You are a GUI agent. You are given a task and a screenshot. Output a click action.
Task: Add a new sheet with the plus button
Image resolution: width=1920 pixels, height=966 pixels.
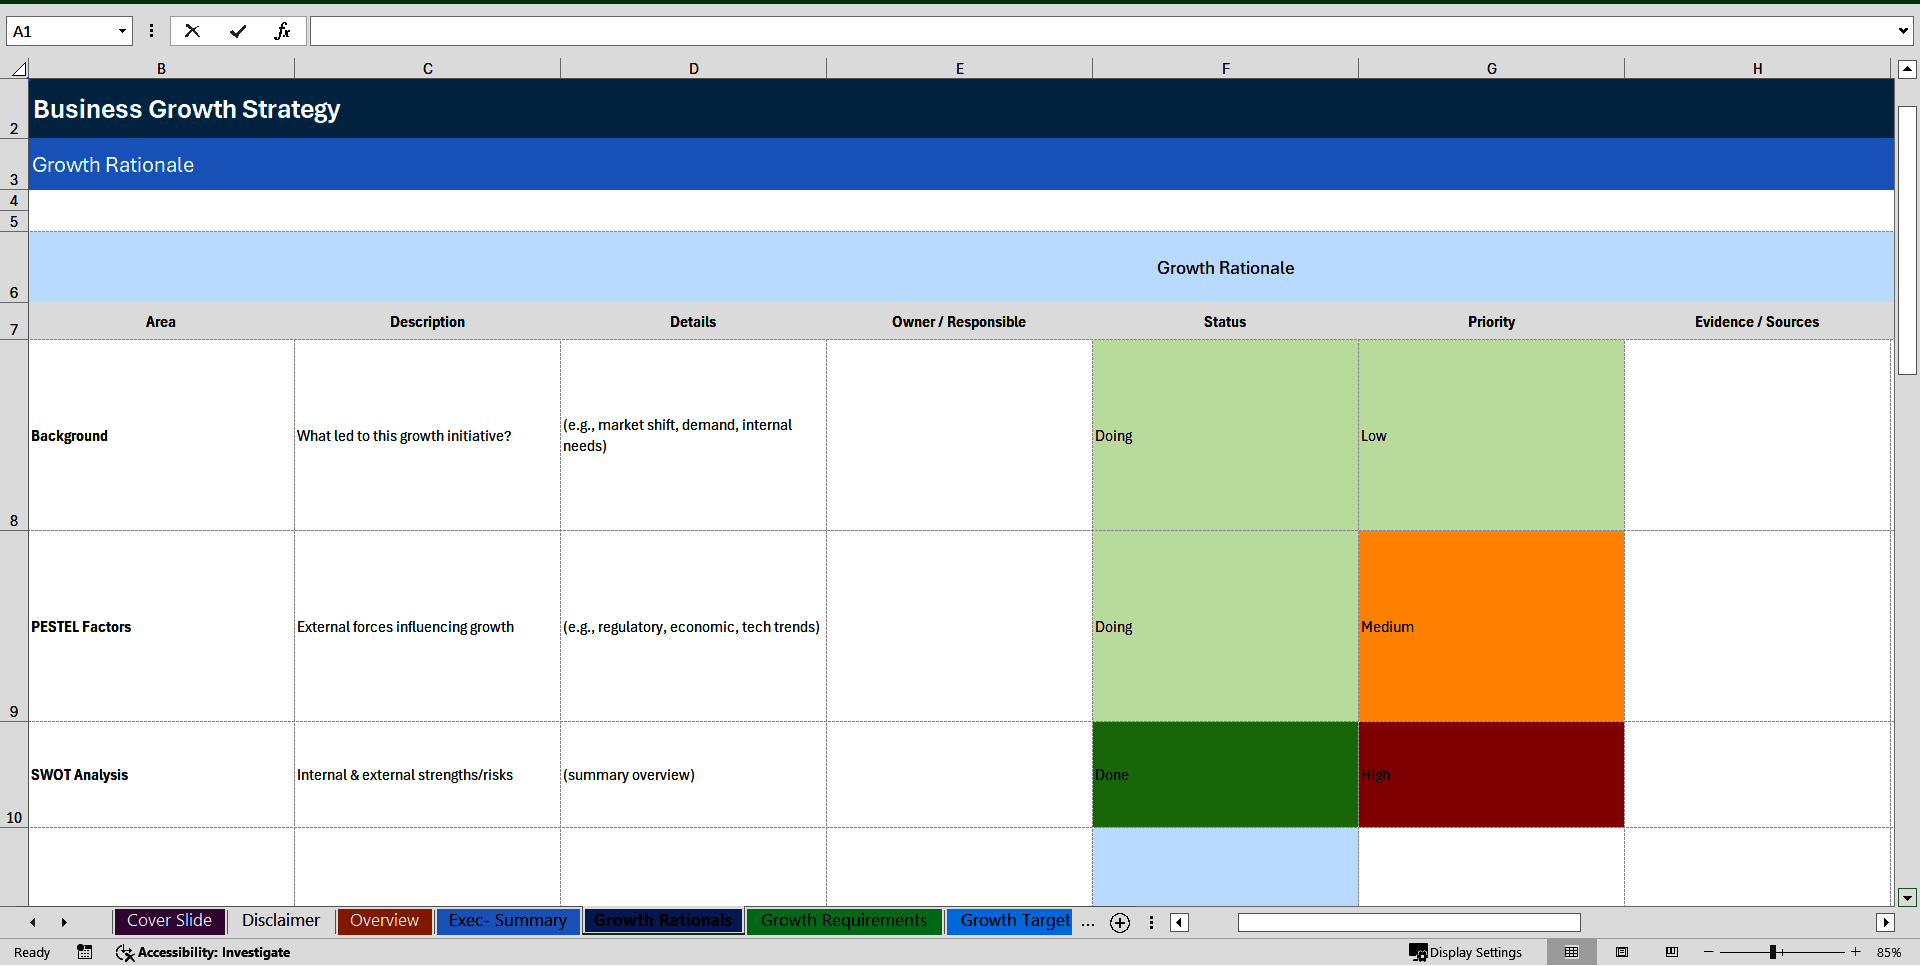point(1120,923)
